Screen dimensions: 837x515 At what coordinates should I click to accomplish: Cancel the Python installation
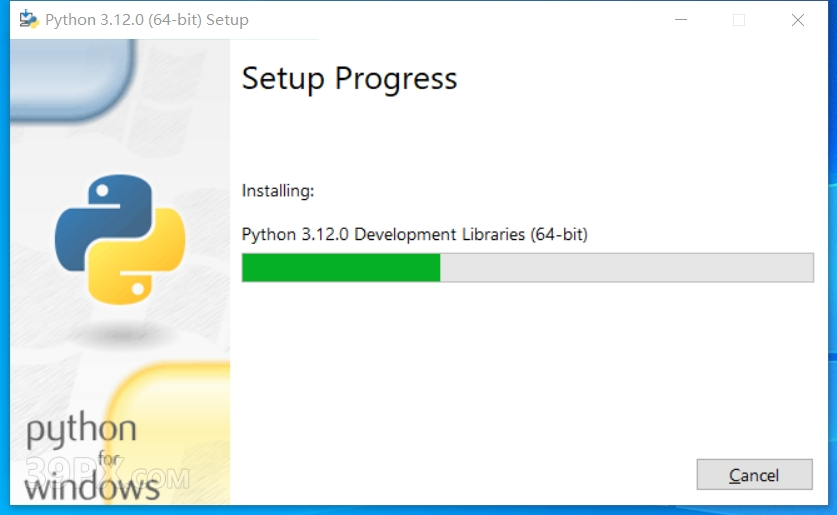click(754, 474)
